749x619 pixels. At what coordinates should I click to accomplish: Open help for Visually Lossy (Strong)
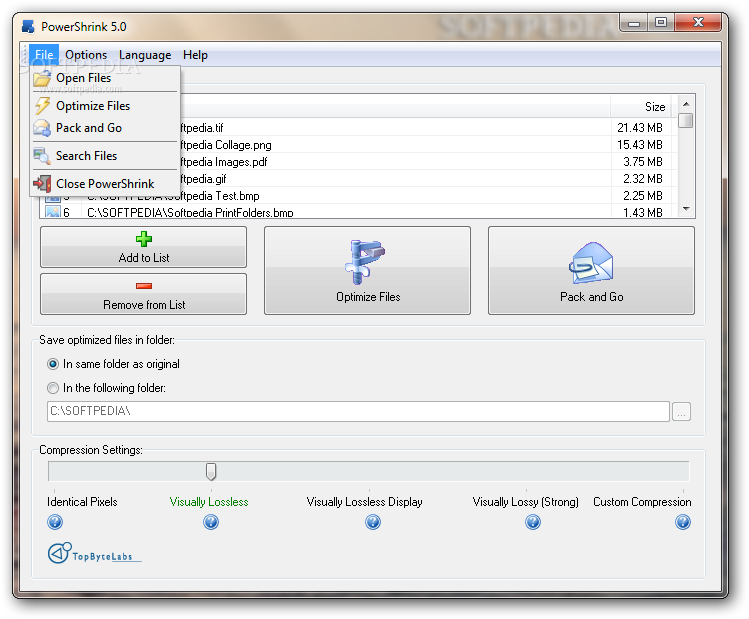[x=533, y=522]
